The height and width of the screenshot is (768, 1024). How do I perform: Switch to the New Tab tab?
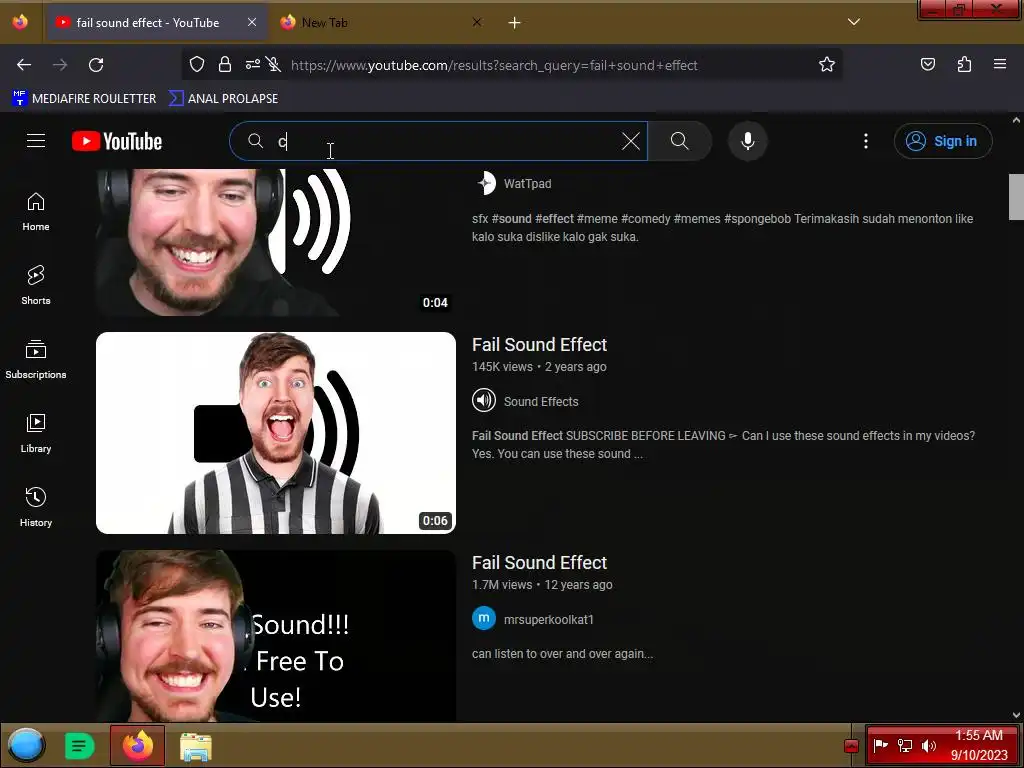point(379,23)
